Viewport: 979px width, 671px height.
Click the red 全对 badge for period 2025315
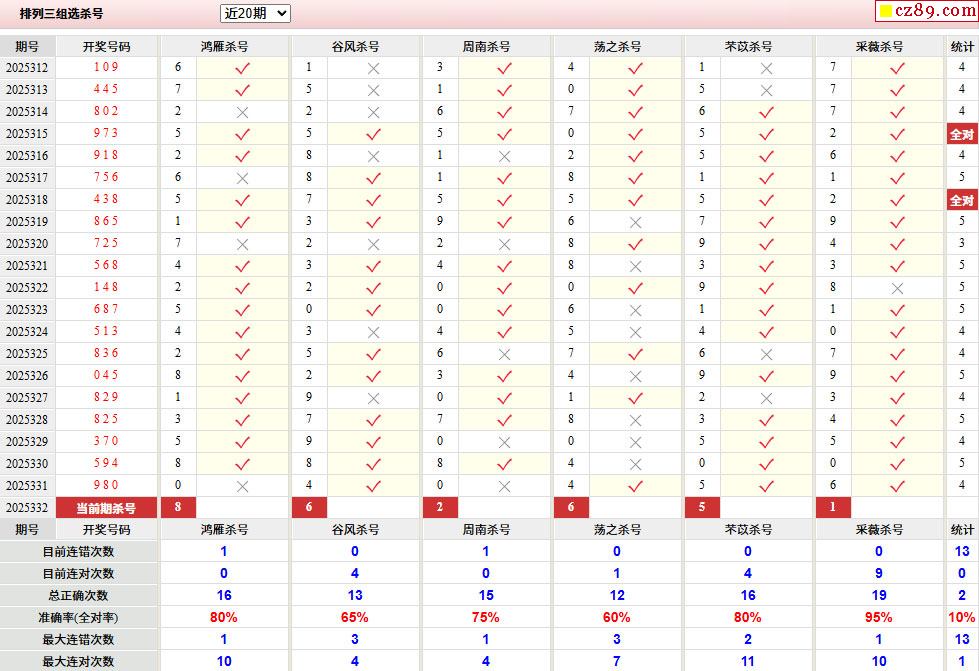[962, 134]
